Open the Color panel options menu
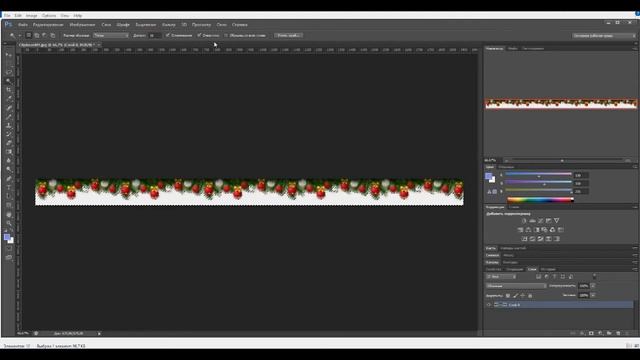Screen dimensions: 640x360 click(635, 167)
